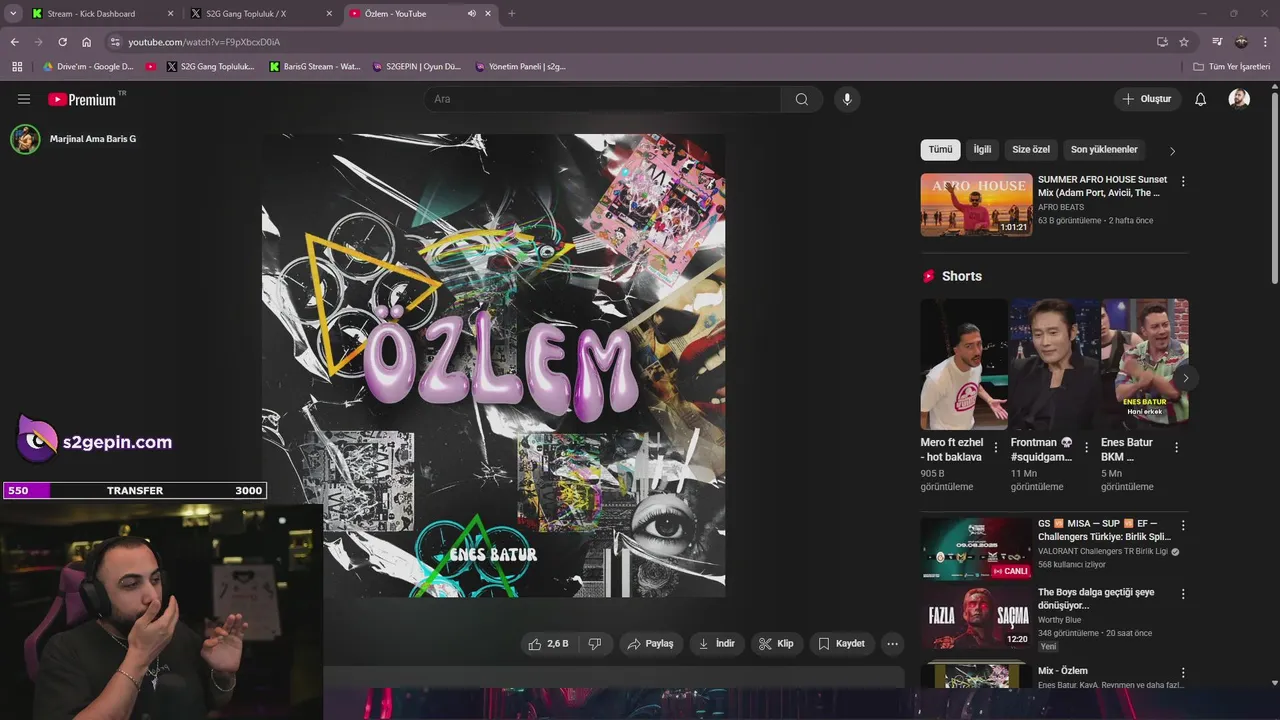Mute the Özlem tab via speaker icon

click(471, 14)
